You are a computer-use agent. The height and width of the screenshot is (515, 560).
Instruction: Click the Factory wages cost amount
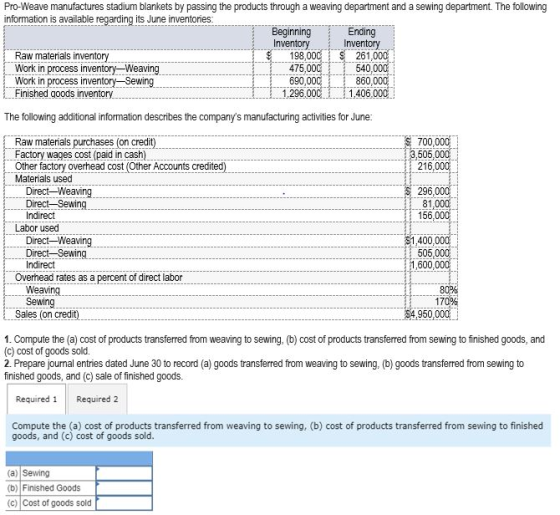(x=430, y=155)
